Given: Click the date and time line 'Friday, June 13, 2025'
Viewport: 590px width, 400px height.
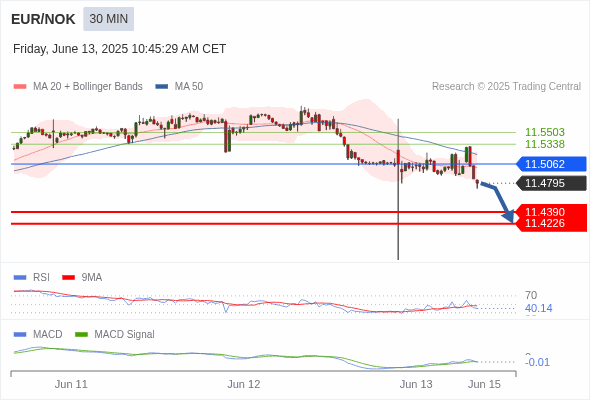Looking at the screenshot, I should 119,49.
